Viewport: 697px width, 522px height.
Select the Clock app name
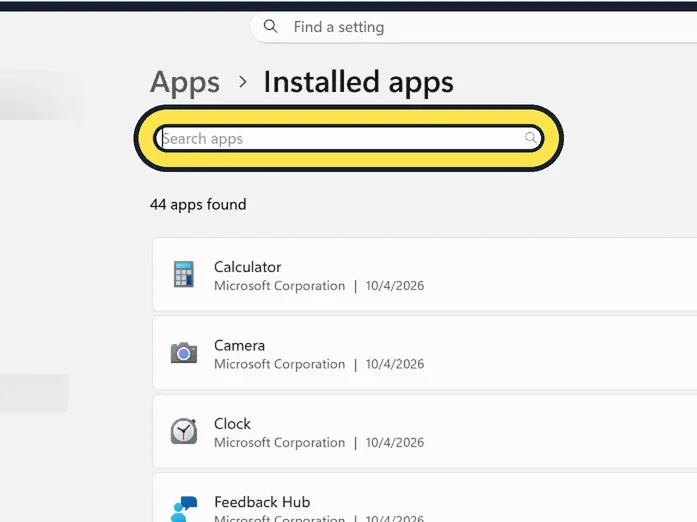click(232, 424)
